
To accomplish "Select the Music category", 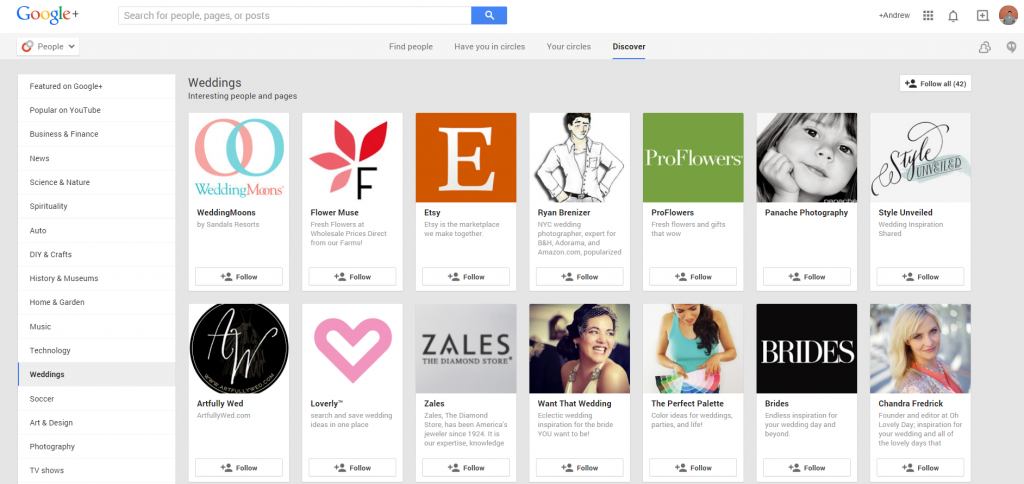I will point(97,327).
